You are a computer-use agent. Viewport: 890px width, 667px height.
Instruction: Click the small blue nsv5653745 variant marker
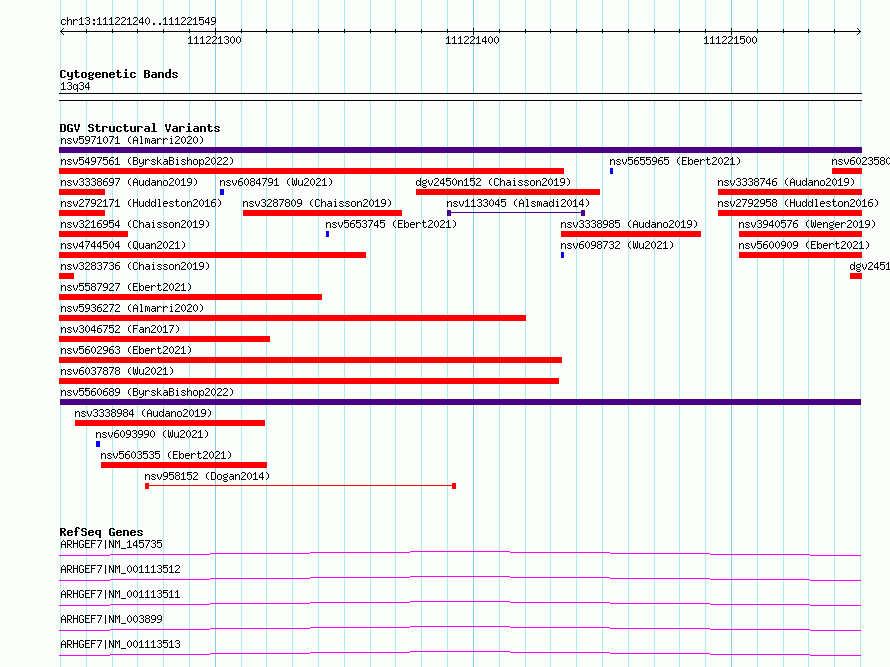pos(328,234)
